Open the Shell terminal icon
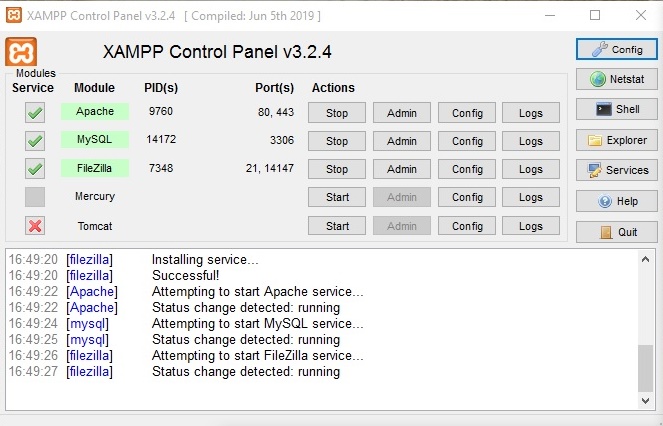 click(x=616, y=109)
